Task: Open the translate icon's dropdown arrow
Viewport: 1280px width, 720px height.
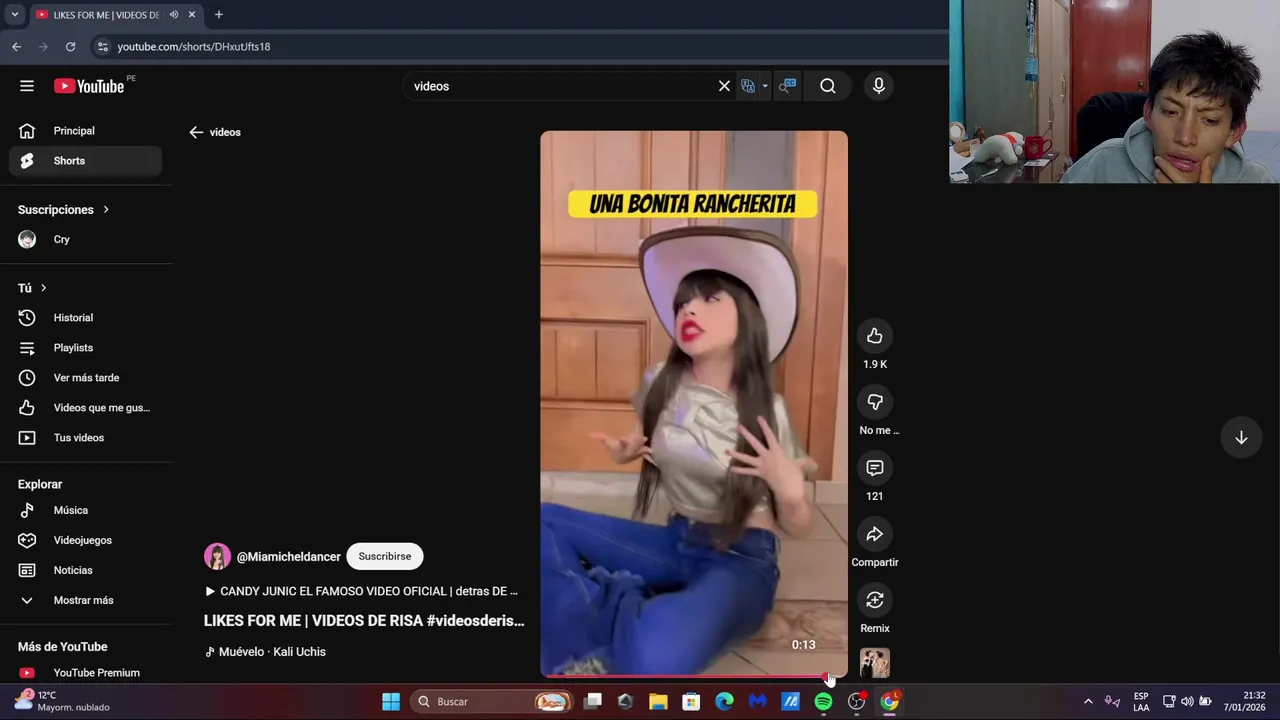Action: 764,86
